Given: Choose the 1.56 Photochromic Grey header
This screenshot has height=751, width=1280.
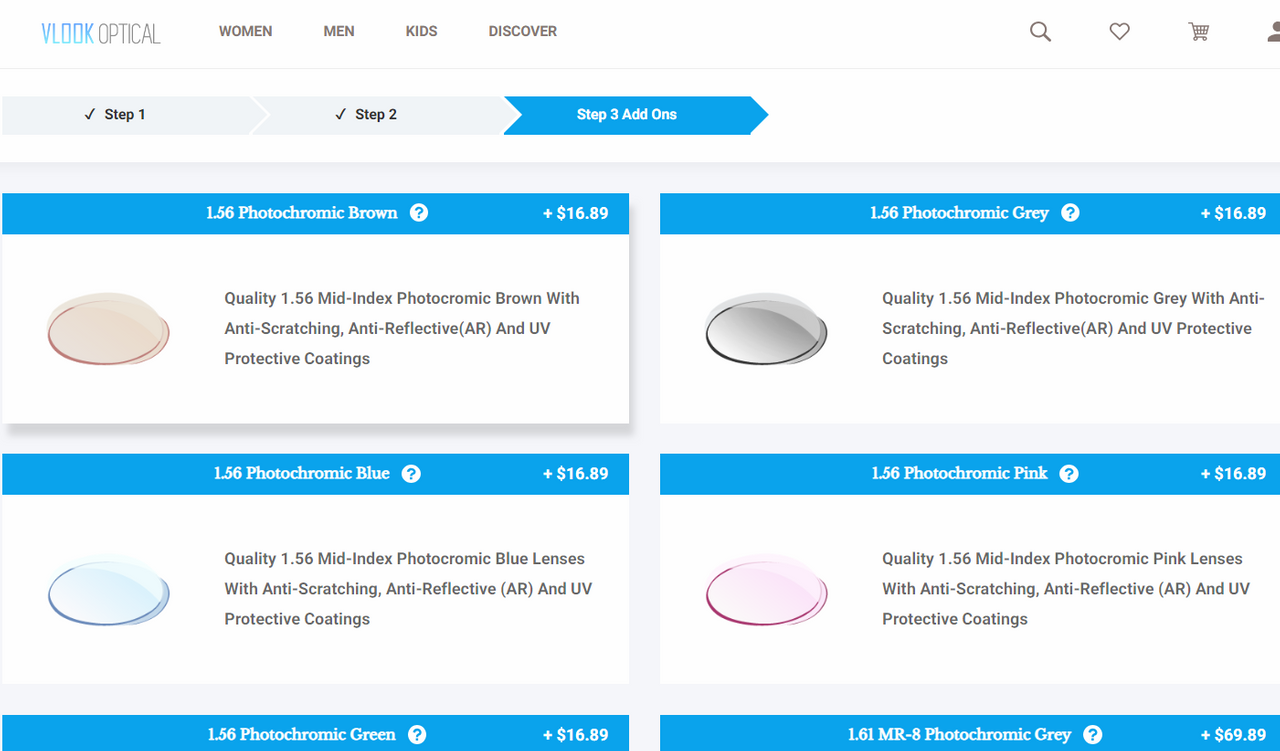Looking at the screenshot, I should point(970,214).
